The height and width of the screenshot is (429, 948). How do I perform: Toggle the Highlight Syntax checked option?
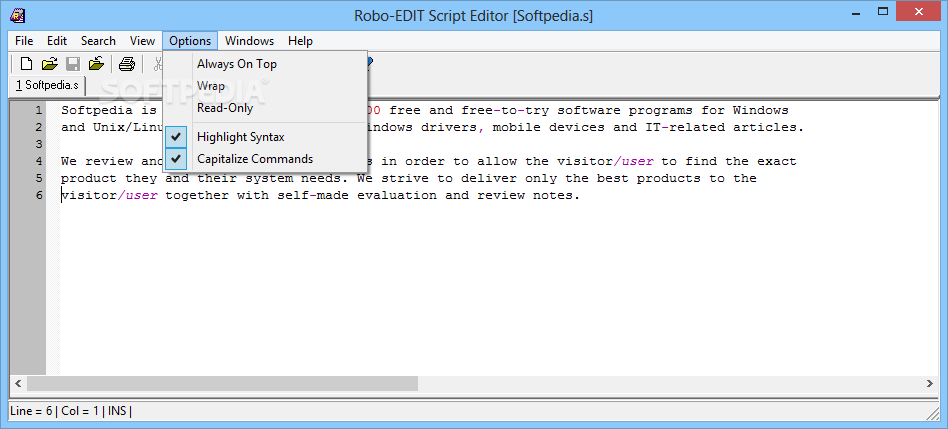tap(265, 137)
